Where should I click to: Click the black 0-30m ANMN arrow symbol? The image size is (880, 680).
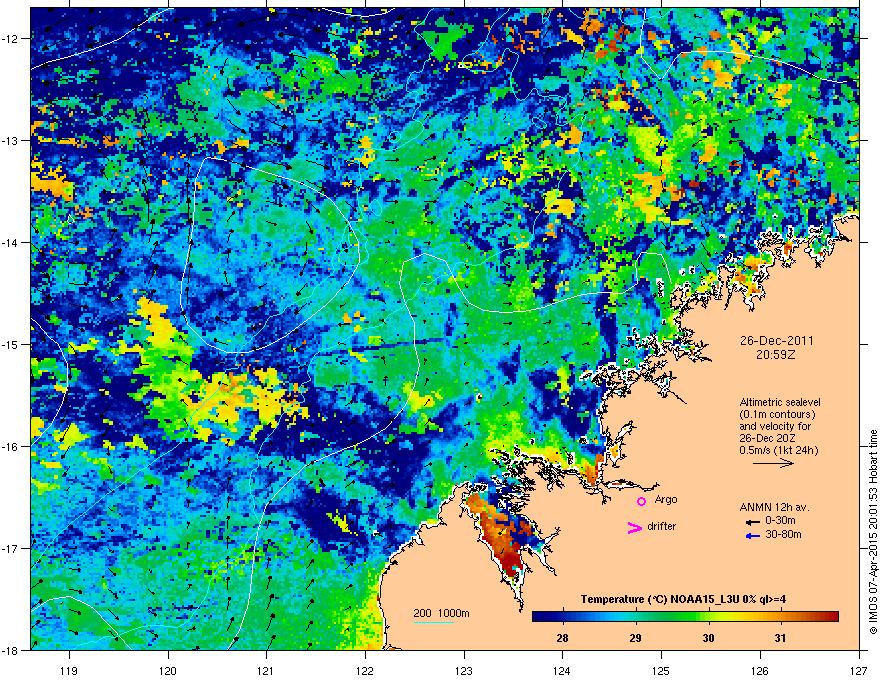tap(753, 522)
